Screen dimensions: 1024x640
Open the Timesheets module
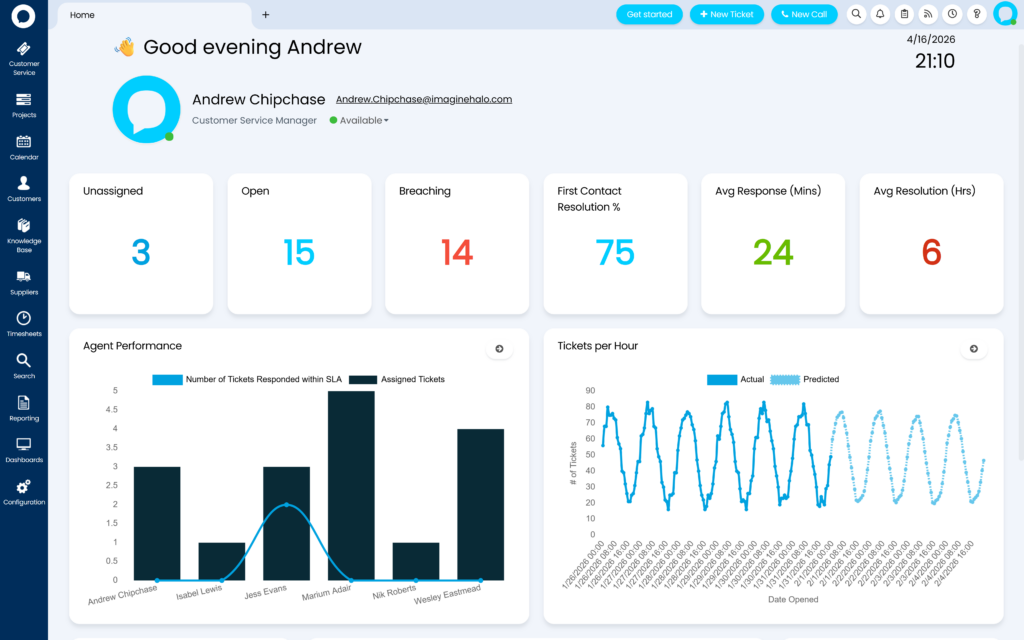(x=24, y=323)
